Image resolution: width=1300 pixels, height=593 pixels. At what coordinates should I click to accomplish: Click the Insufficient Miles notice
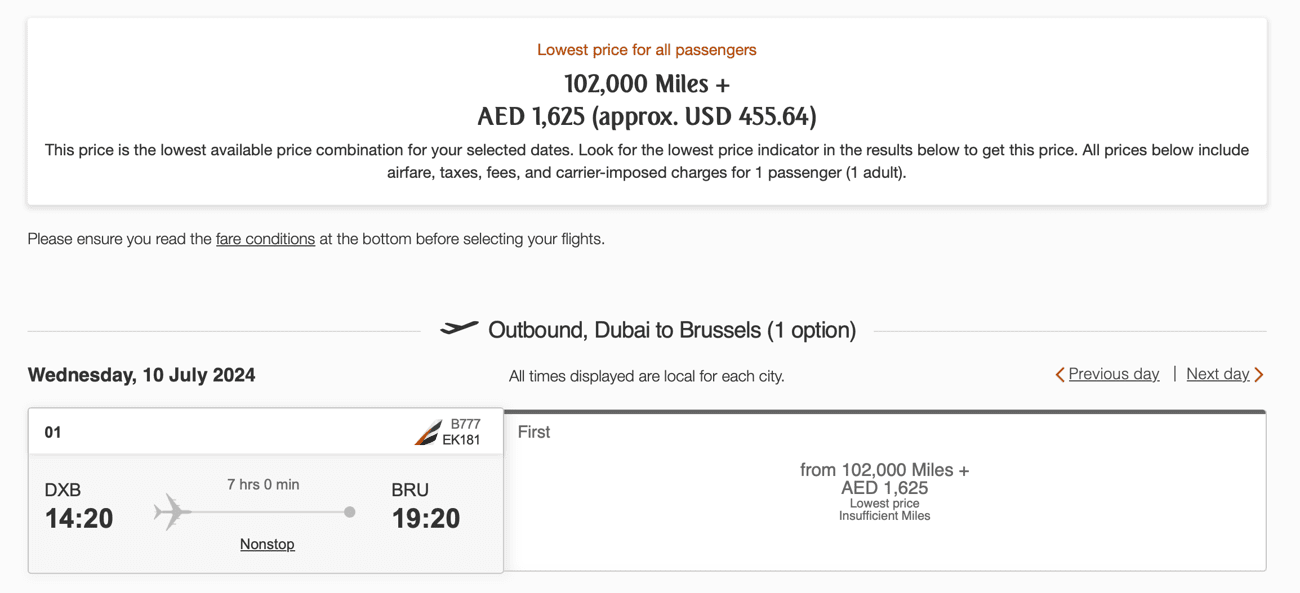pos(884,515)
